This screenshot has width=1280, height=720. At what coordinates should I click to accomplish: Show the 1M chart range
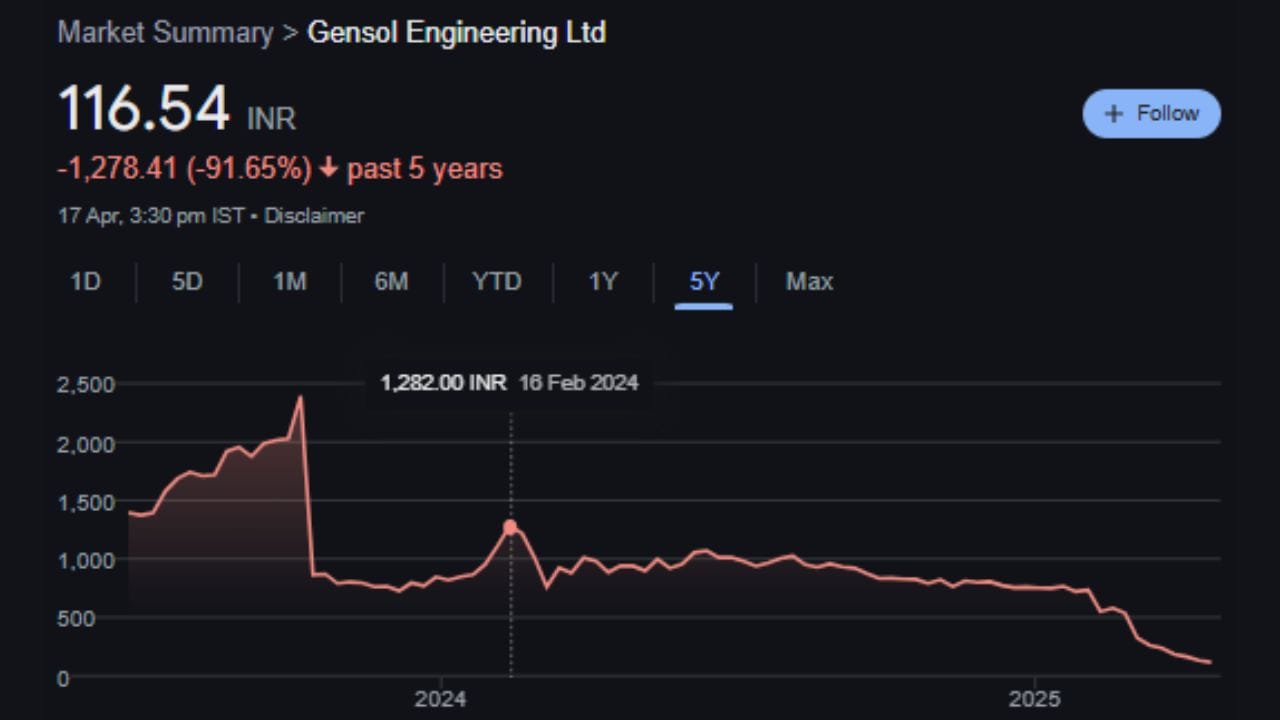coord(289,282)
